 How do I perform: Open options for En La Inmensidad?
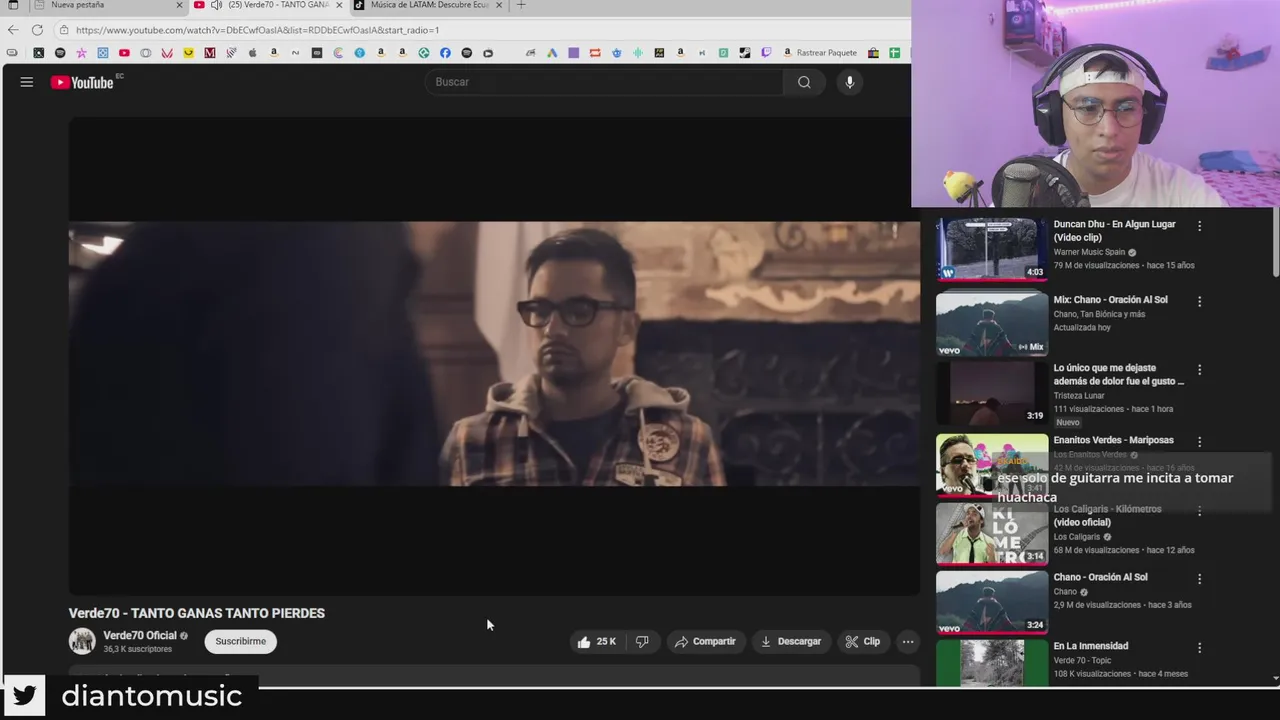pyautogui.click(x=1199, y=647)
